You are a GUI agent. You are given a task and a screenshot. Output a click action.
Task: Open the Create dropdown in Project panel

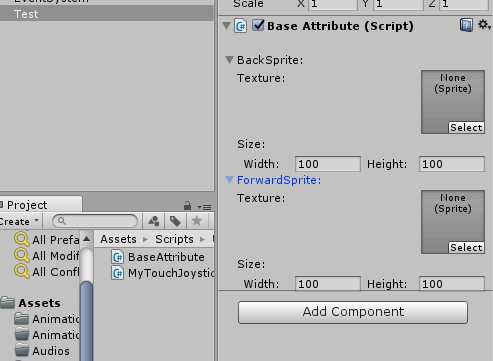20,221
